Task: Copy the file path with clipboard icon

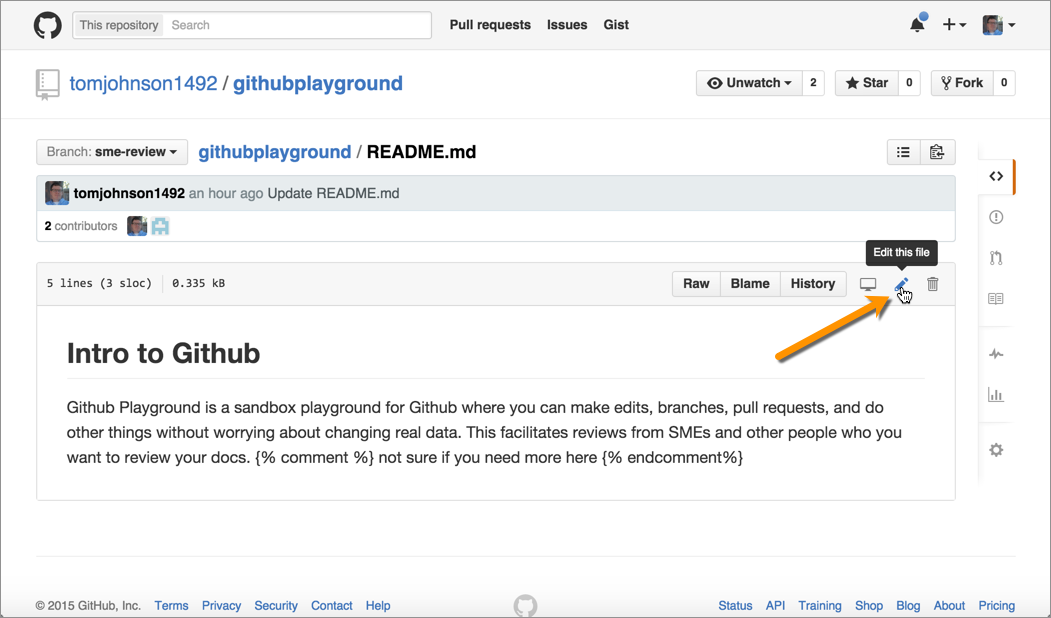Action: click(x=936, y=152)
